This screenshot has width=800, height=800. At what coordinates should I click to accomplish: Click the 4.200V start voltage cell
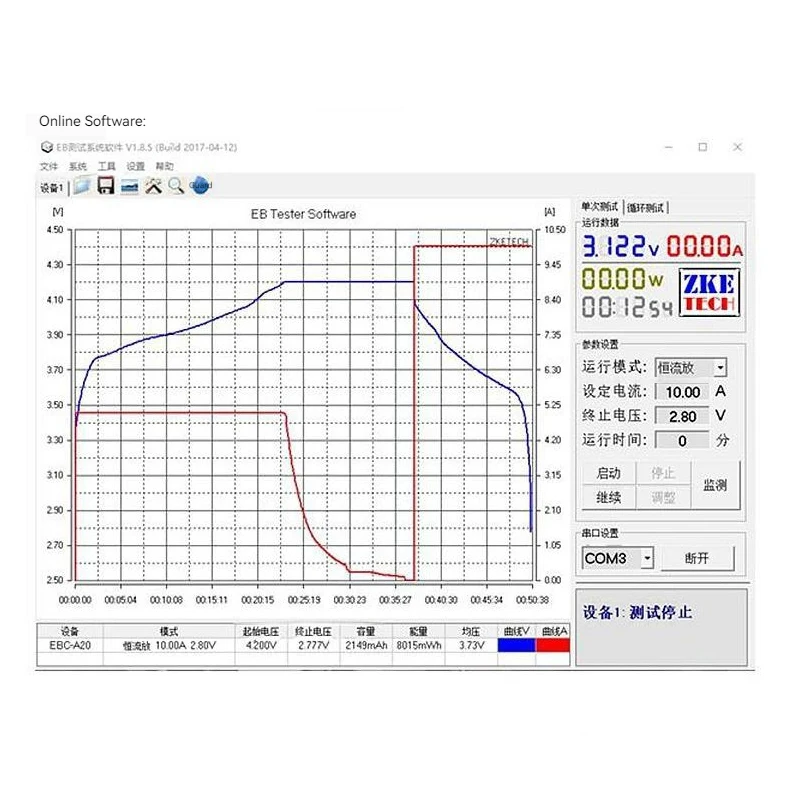261,645
